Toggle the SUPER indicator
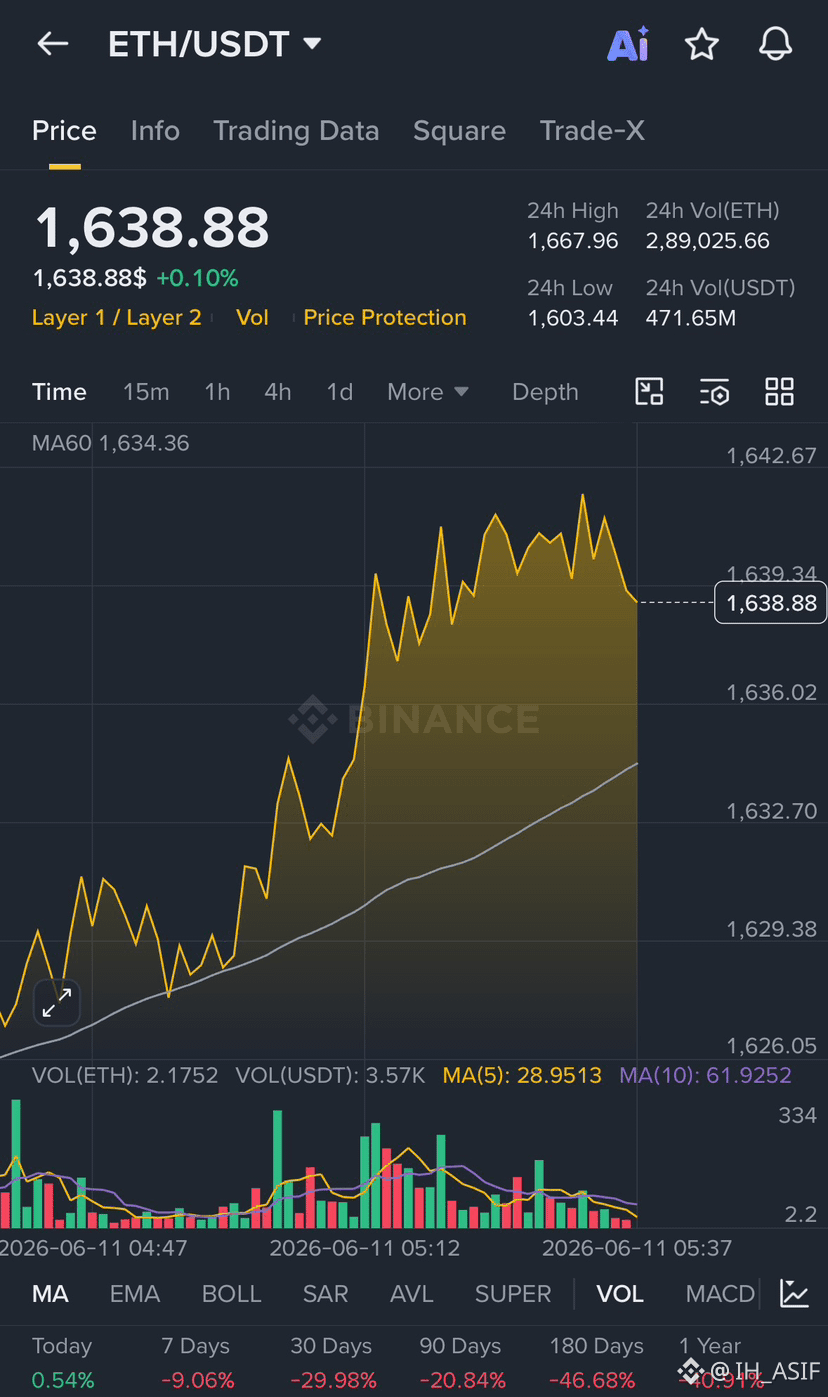 [x=513, y=1294]
